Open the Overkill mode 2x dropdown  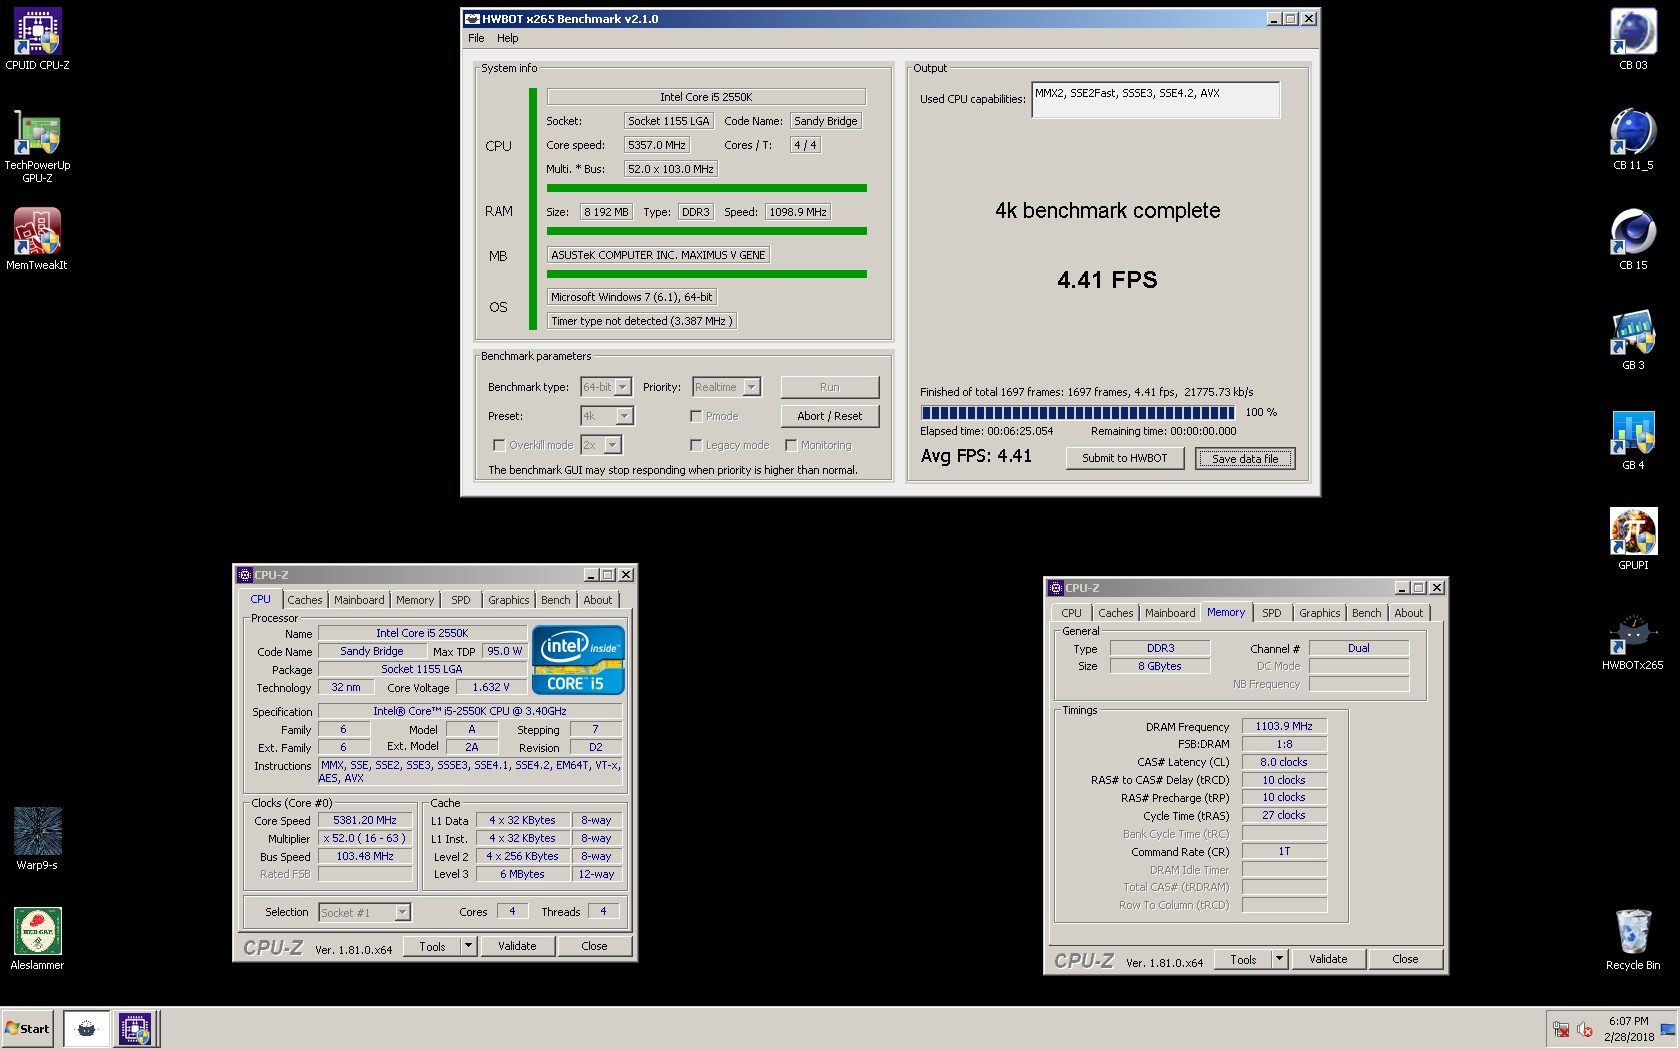601,445
